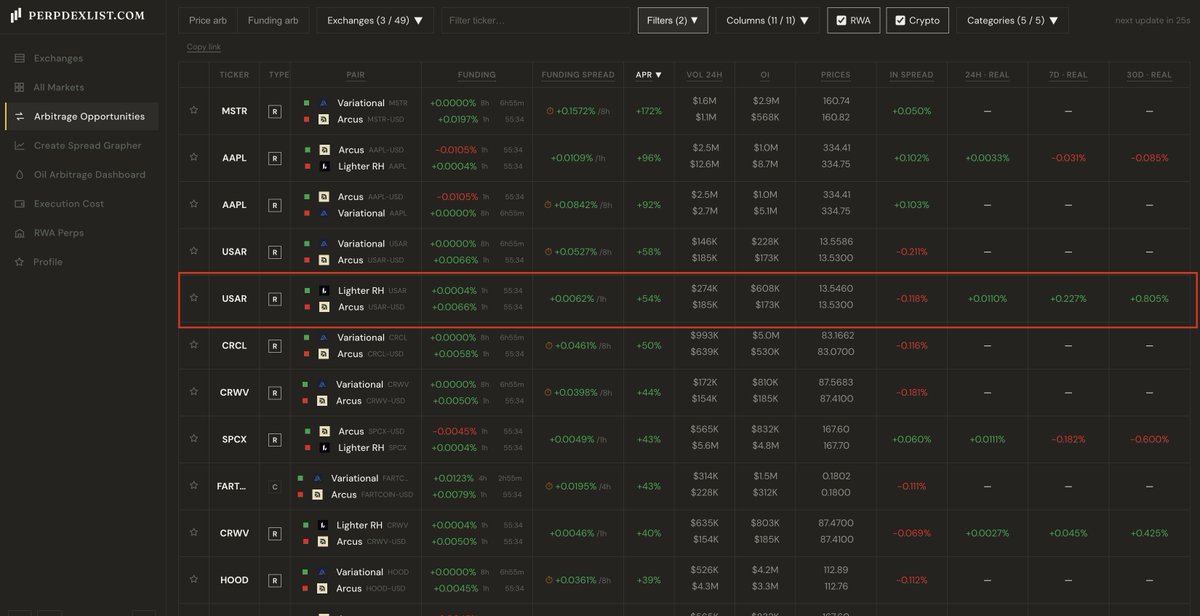Favorite the MSTR row star
This screenshot has width=1200, height=616.
(x=193, y=110)
